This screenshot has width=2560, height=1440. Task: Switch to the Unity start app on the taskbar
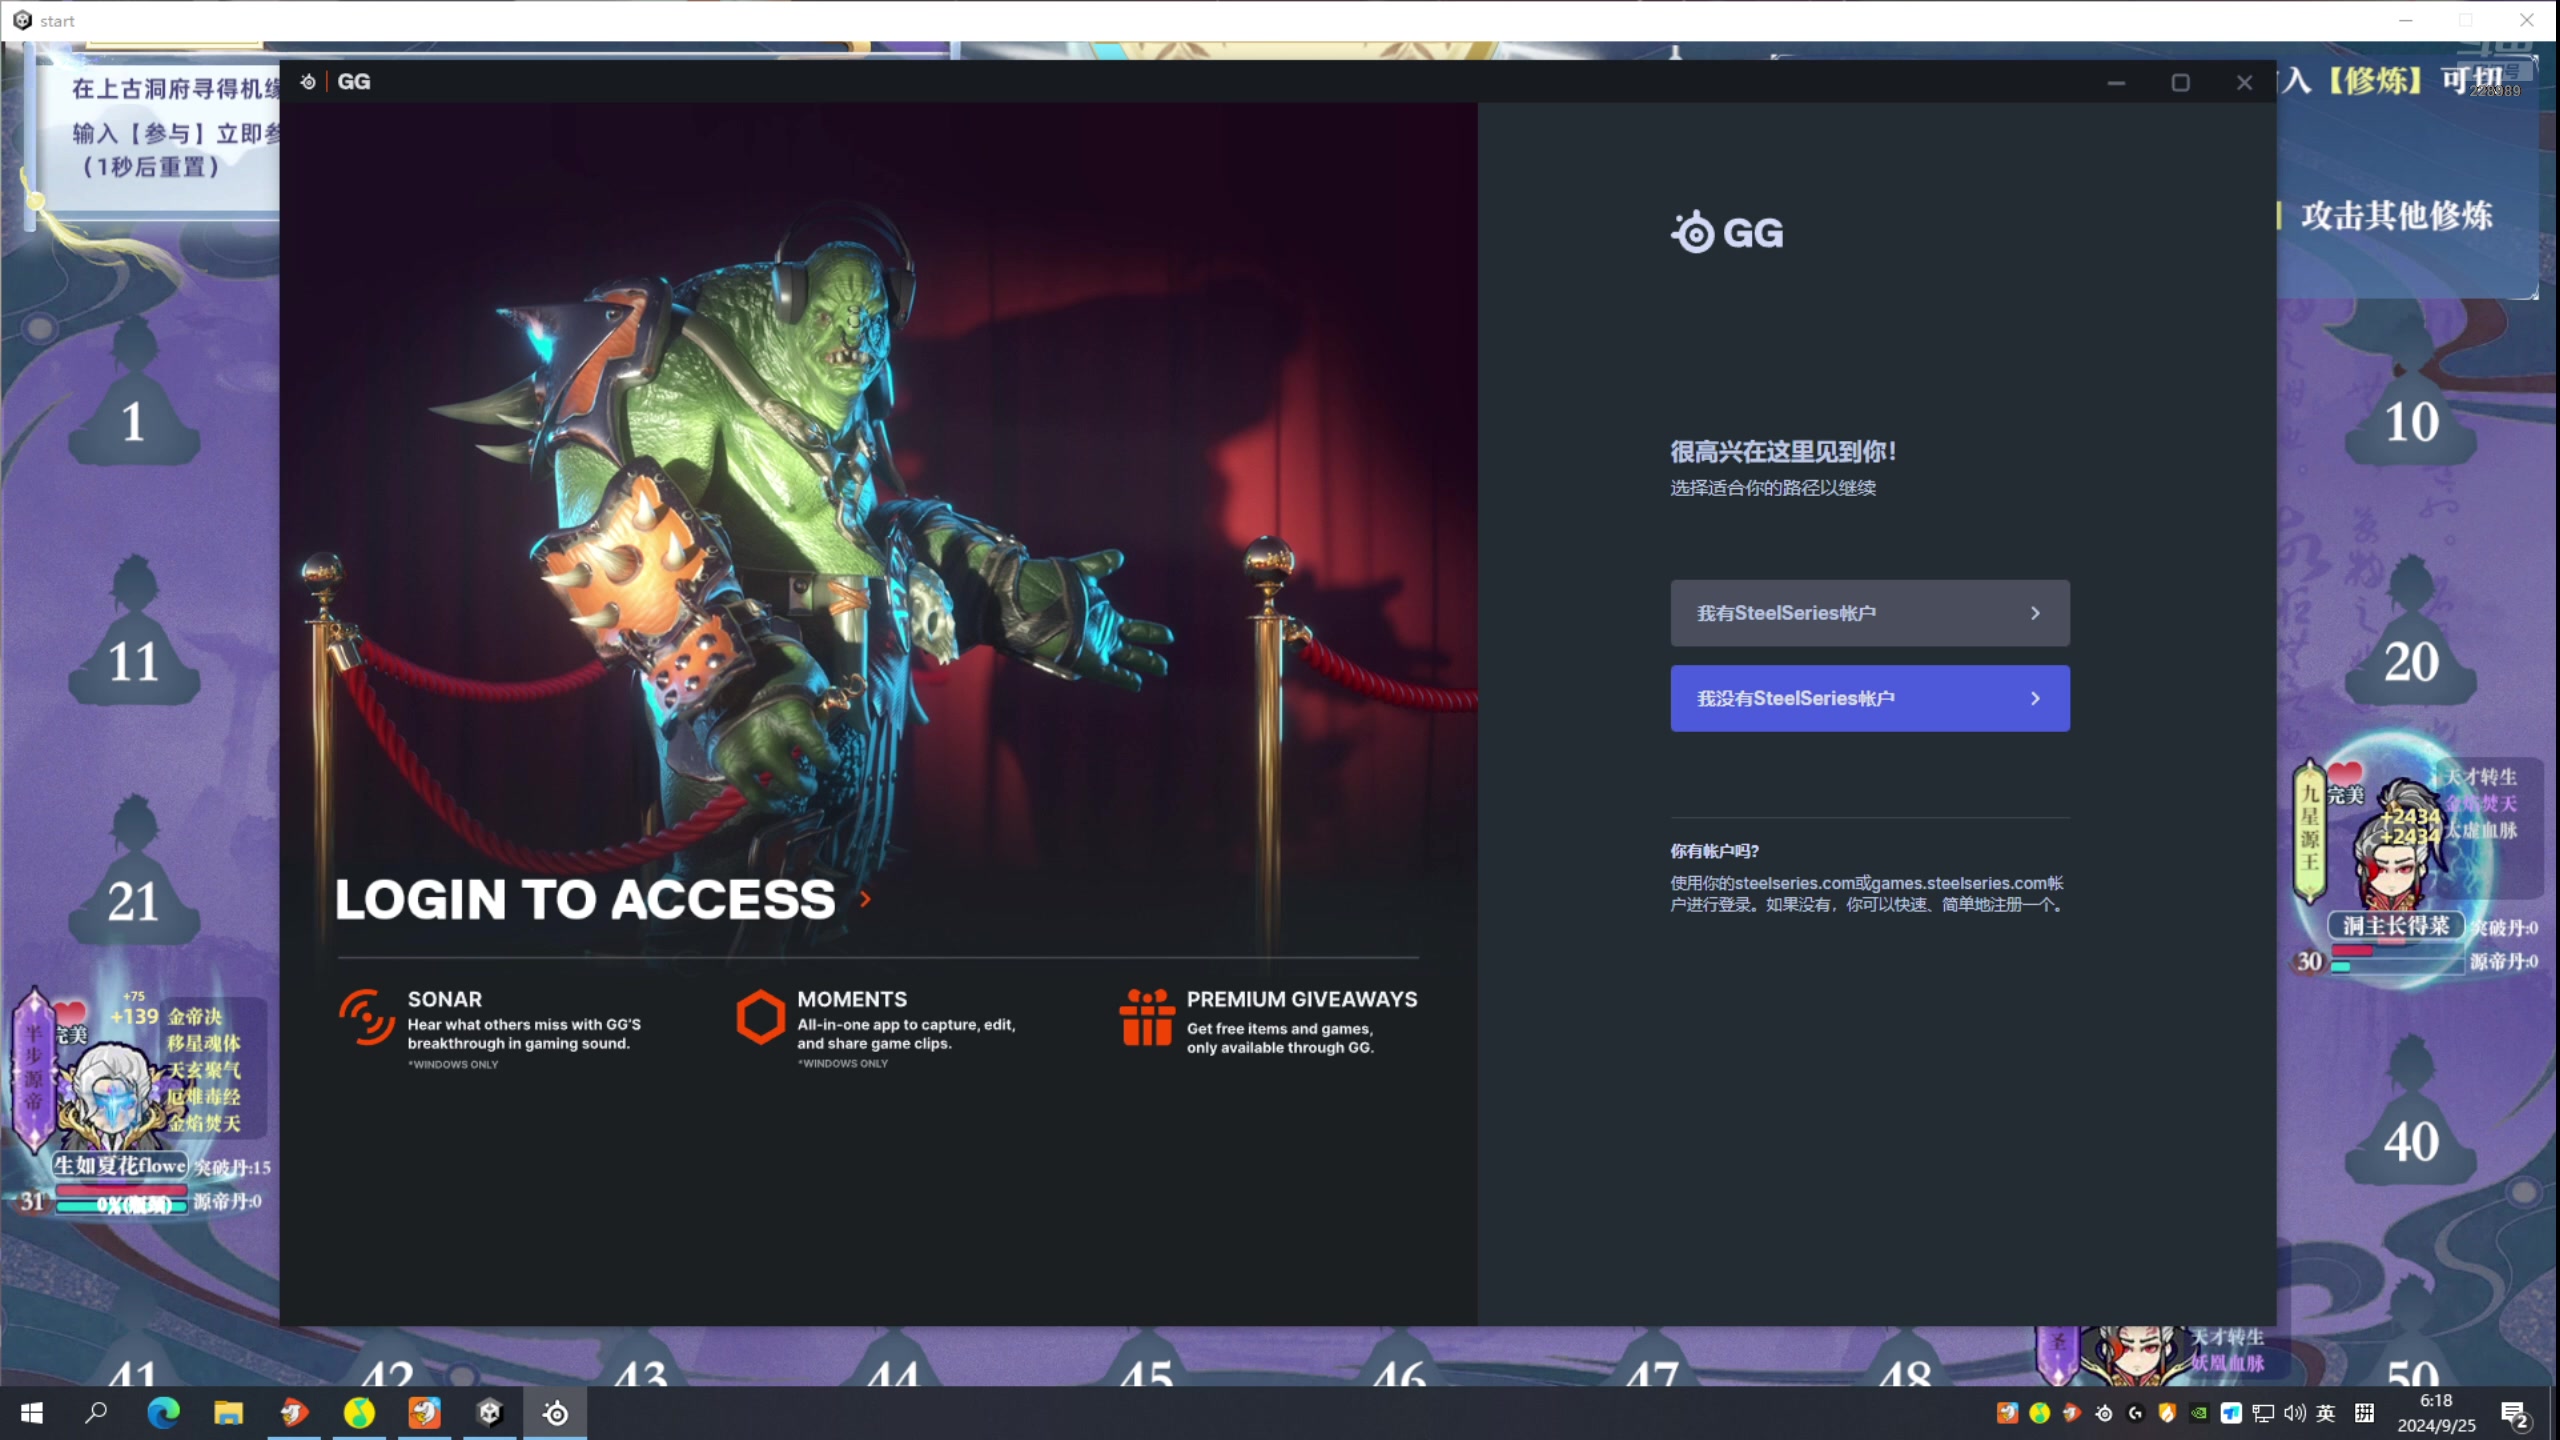[490, 1413]
